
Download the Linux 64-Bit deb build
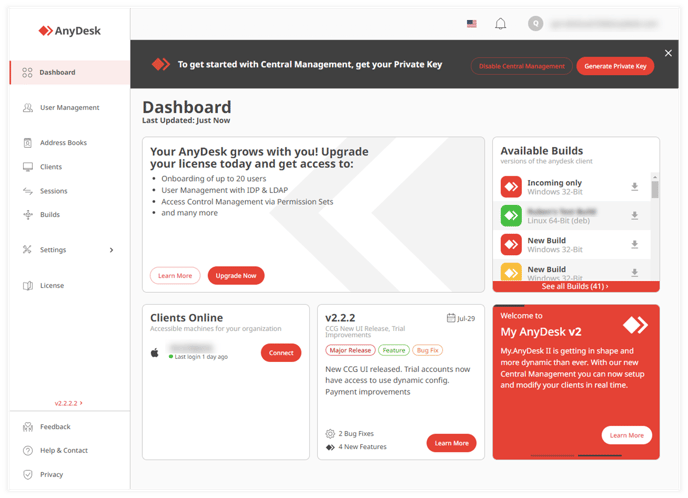pyautogui.click(x=634, y=216)
